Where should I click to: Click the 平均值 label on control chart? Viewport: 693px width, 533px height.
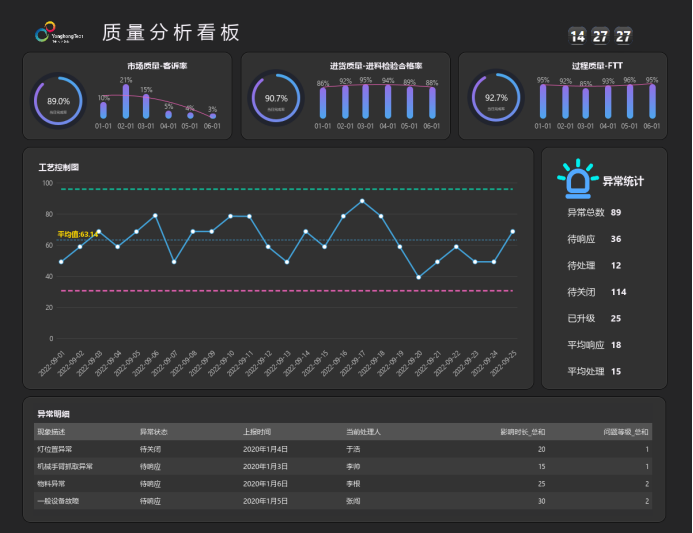coord(77,234)
